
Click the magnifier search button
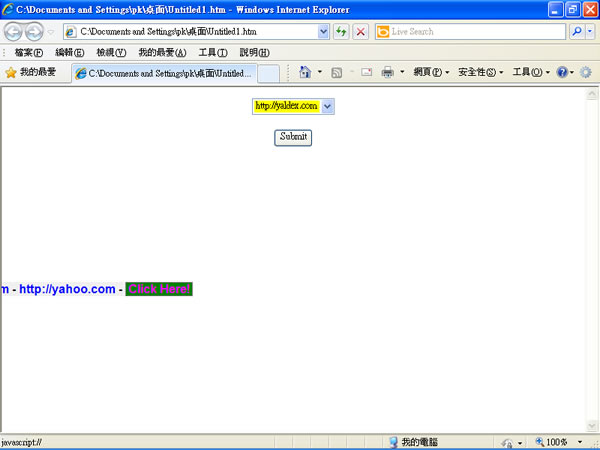[x=577, y=32]
